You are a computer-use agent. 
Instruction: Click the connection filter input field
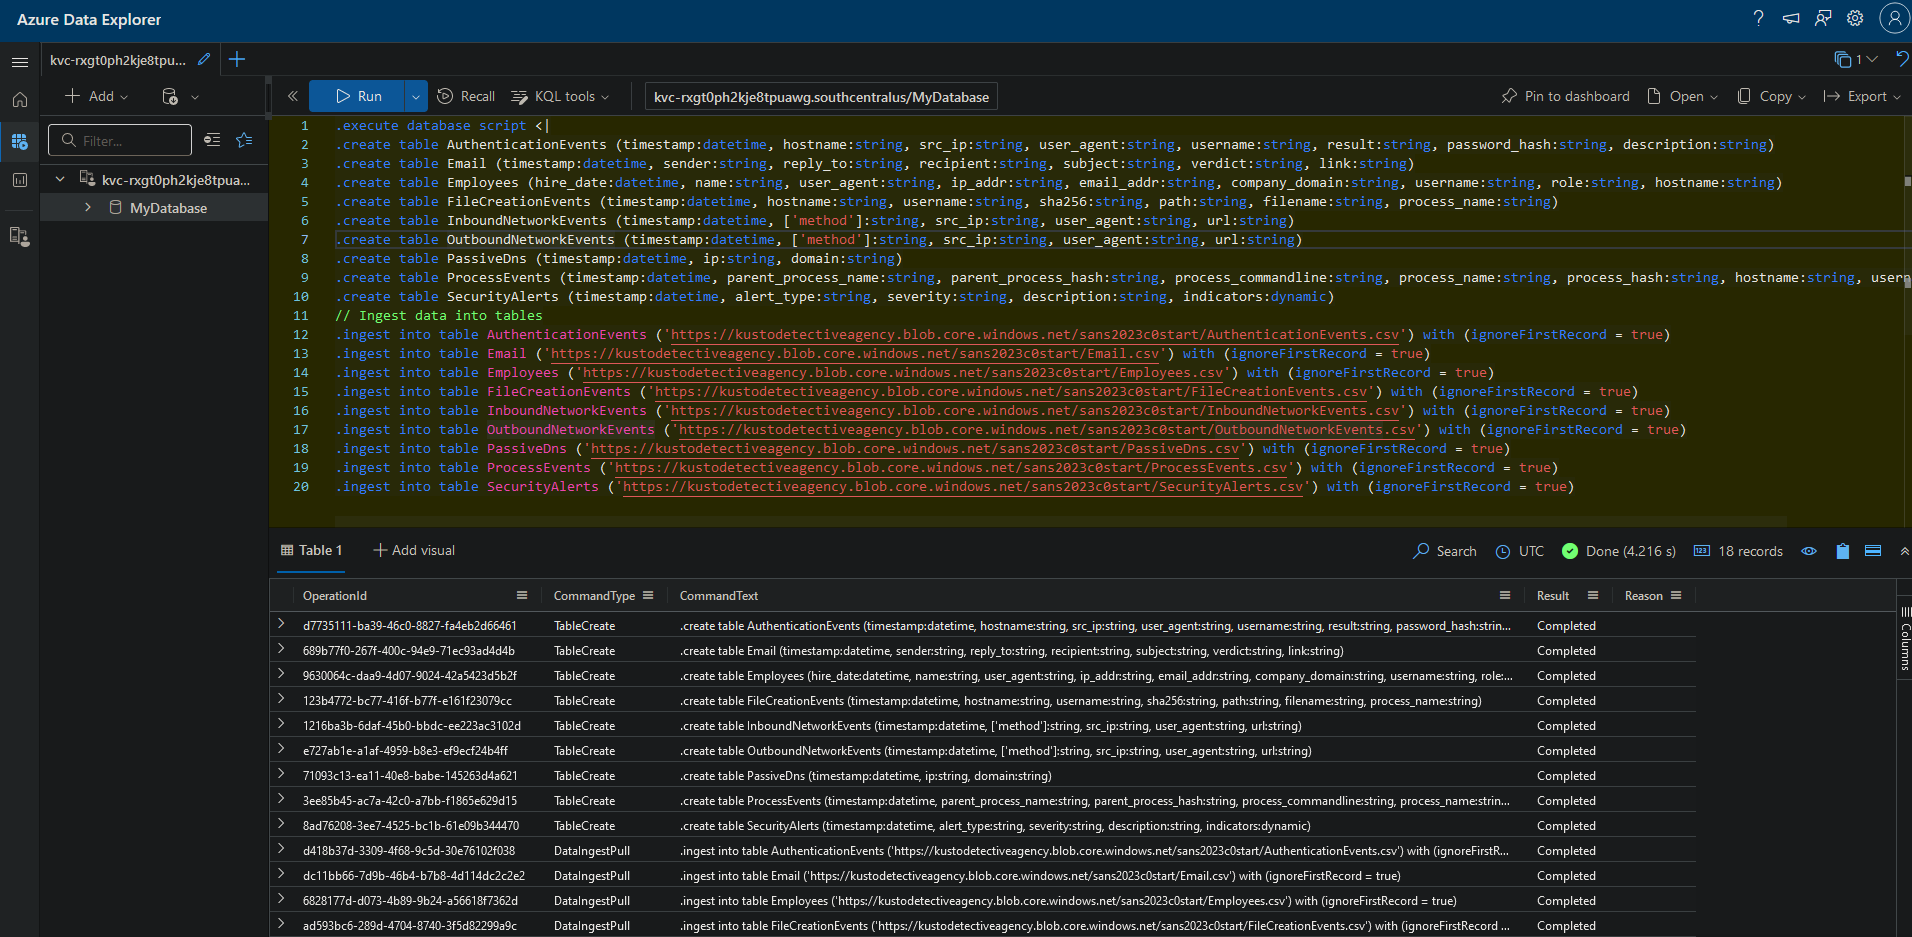click(x=120, y=140)
